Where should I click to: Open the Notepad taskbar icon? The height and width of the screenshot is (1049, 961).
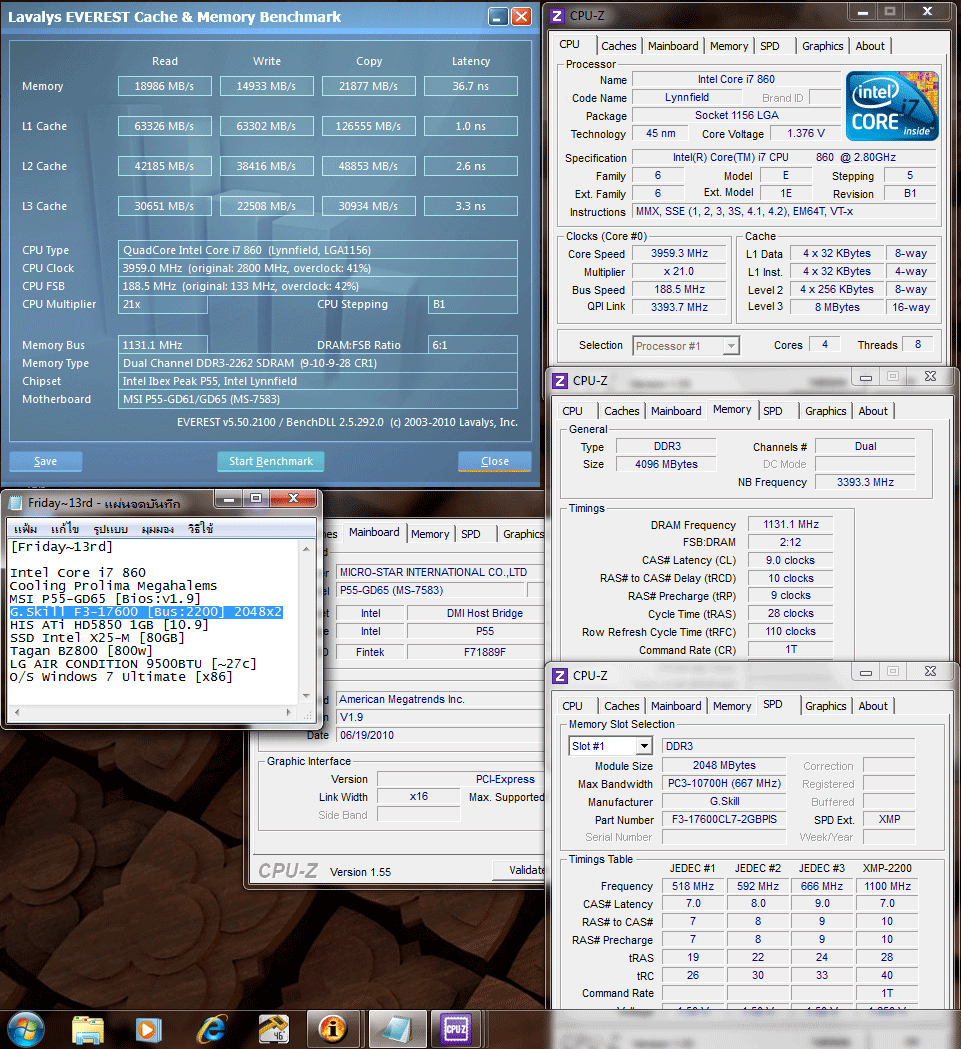pos(397,1029)
